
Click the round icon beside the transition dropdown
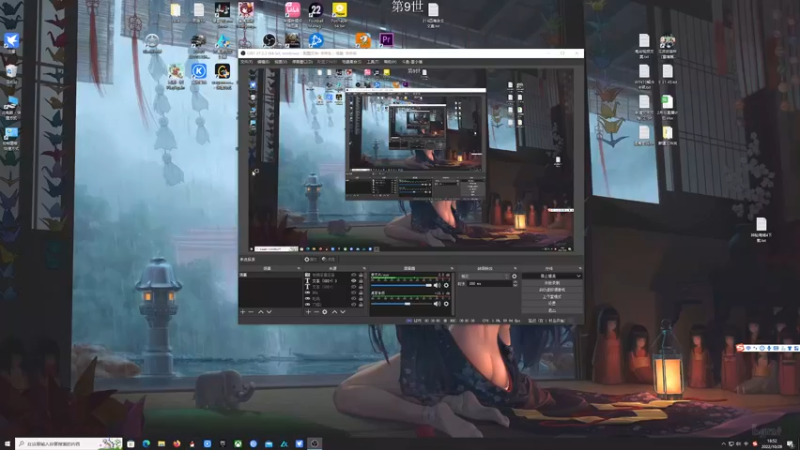click(x=514, y=277)
